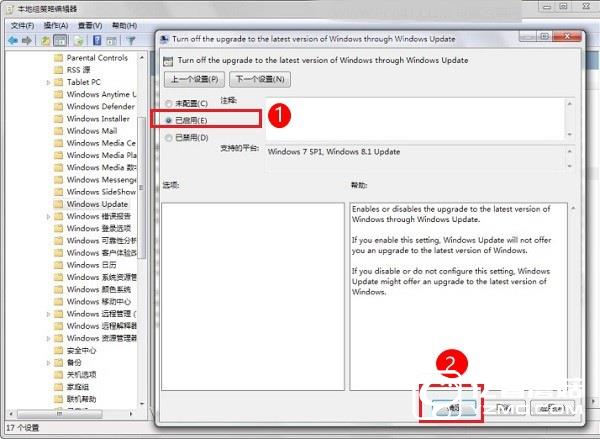
Task: Click the dialog title bar icon
Action: tap(165, 39)
